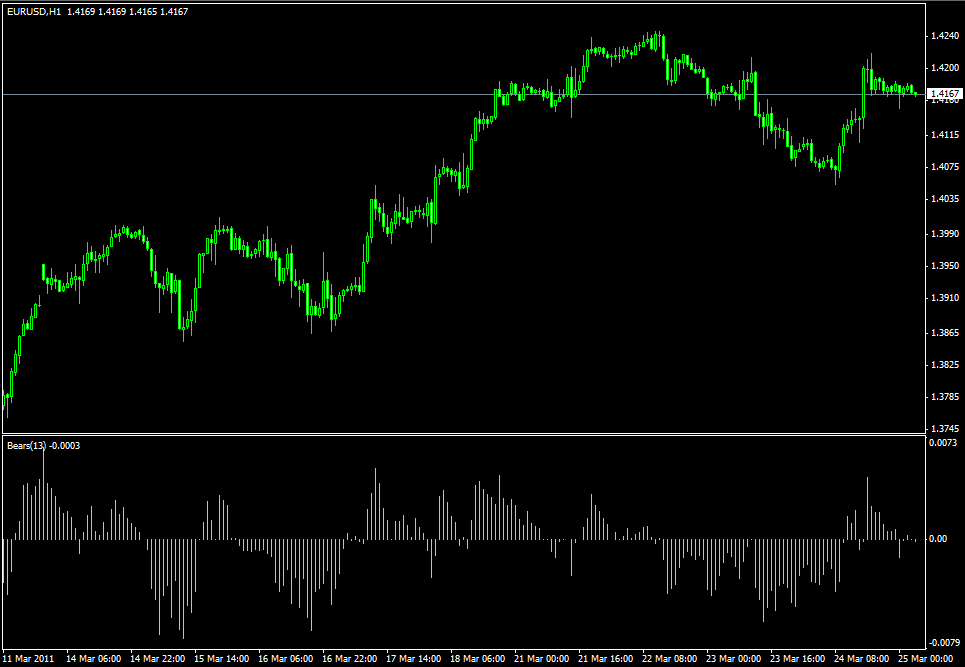
Task: Click the 1.4240 price axis label
Action: (945, 36)
